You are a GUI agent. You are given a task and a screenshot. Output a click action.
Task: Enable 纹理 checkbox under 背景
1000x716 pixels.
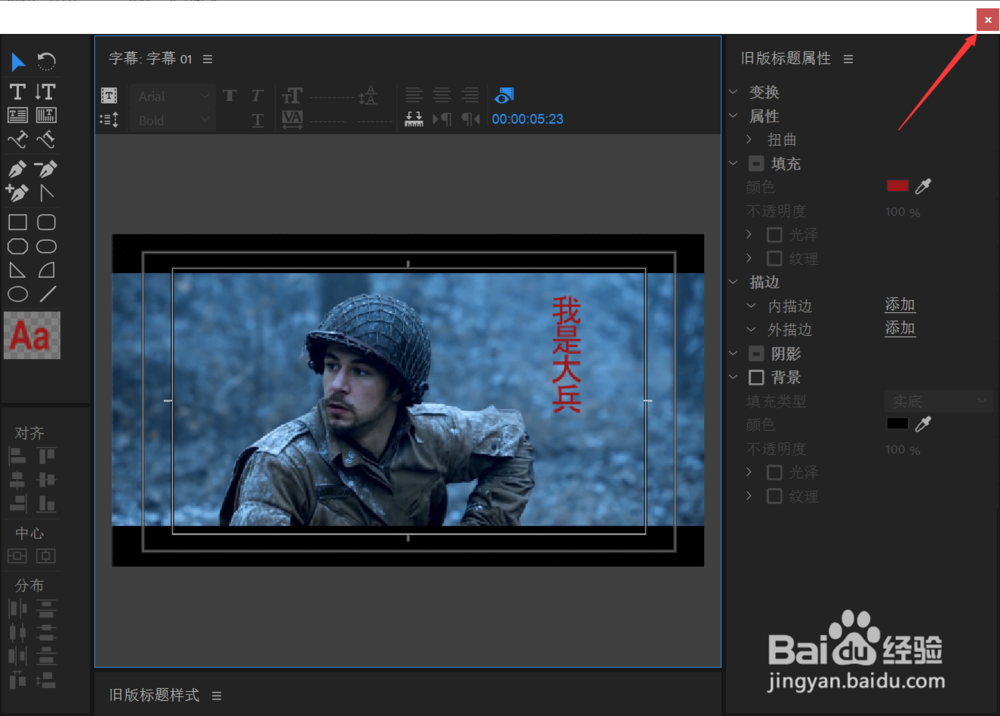[775, 496]
